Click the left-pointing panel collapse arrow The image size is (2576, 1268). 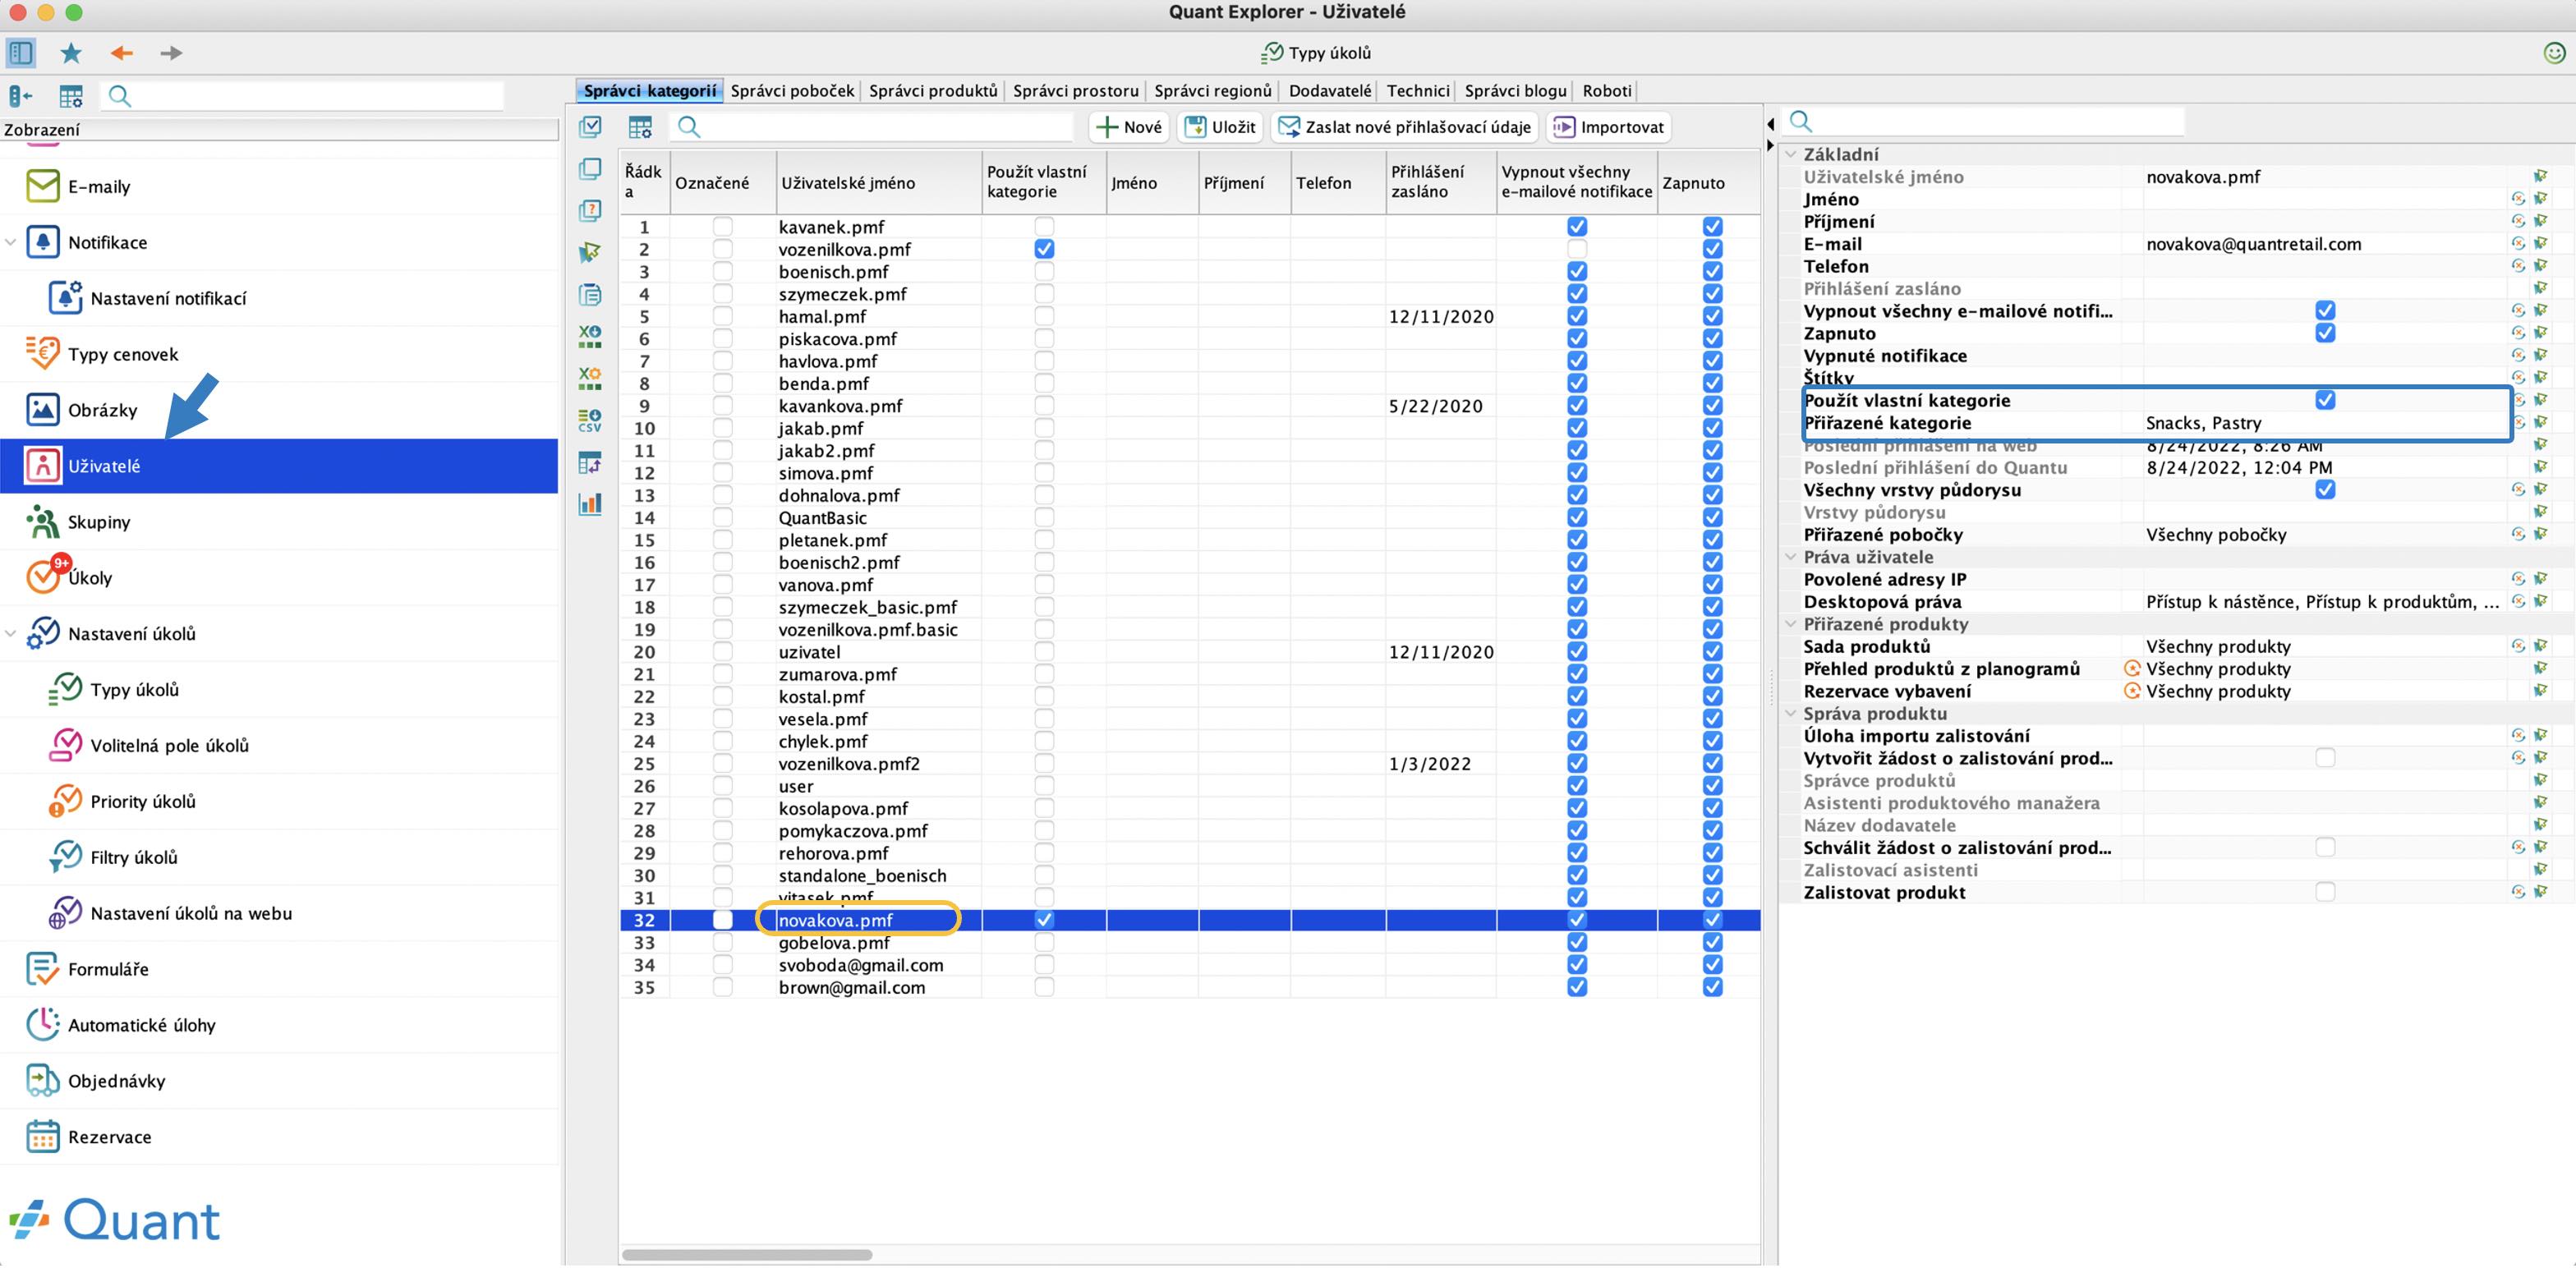point(1770,124)
